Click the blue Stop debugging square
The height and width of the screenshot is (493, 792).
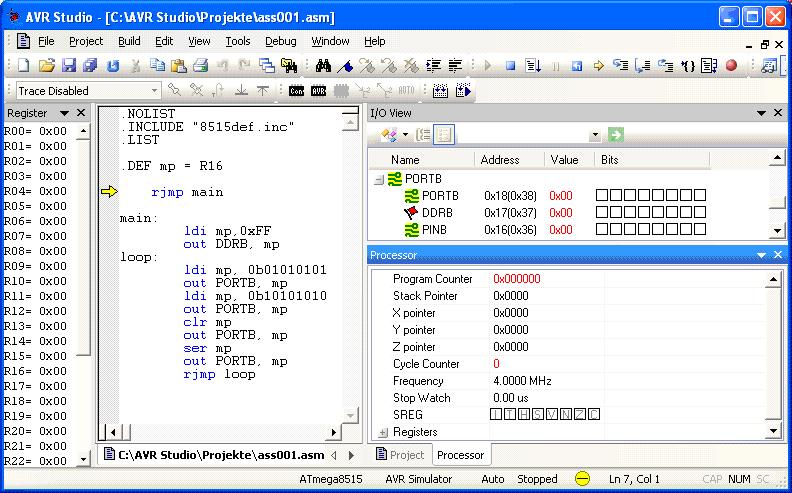511,66
